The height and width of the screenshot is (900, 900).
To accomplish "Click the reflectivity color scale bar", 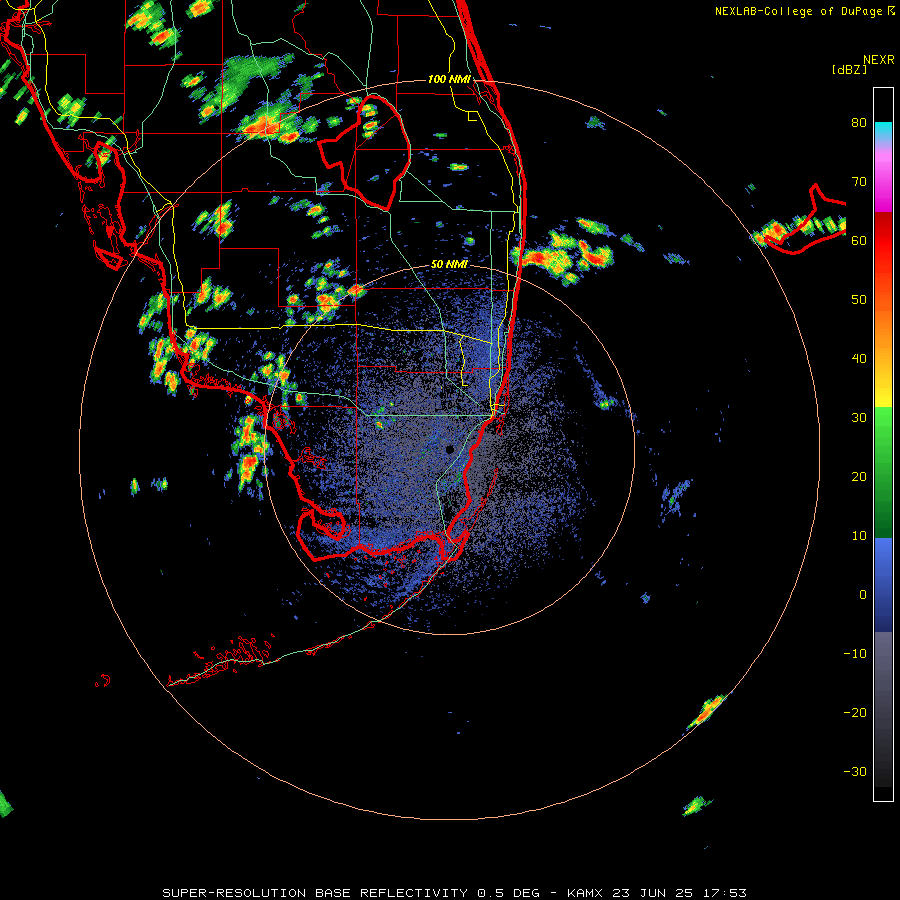I will click(x=883, y=444).
